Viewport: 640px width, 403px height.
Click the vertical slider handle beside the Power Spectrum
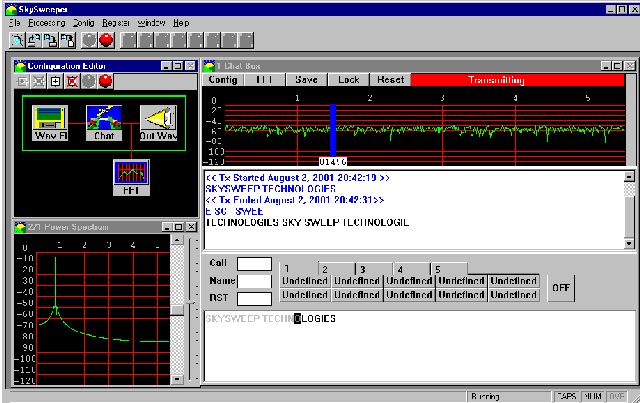click(191, 303)
